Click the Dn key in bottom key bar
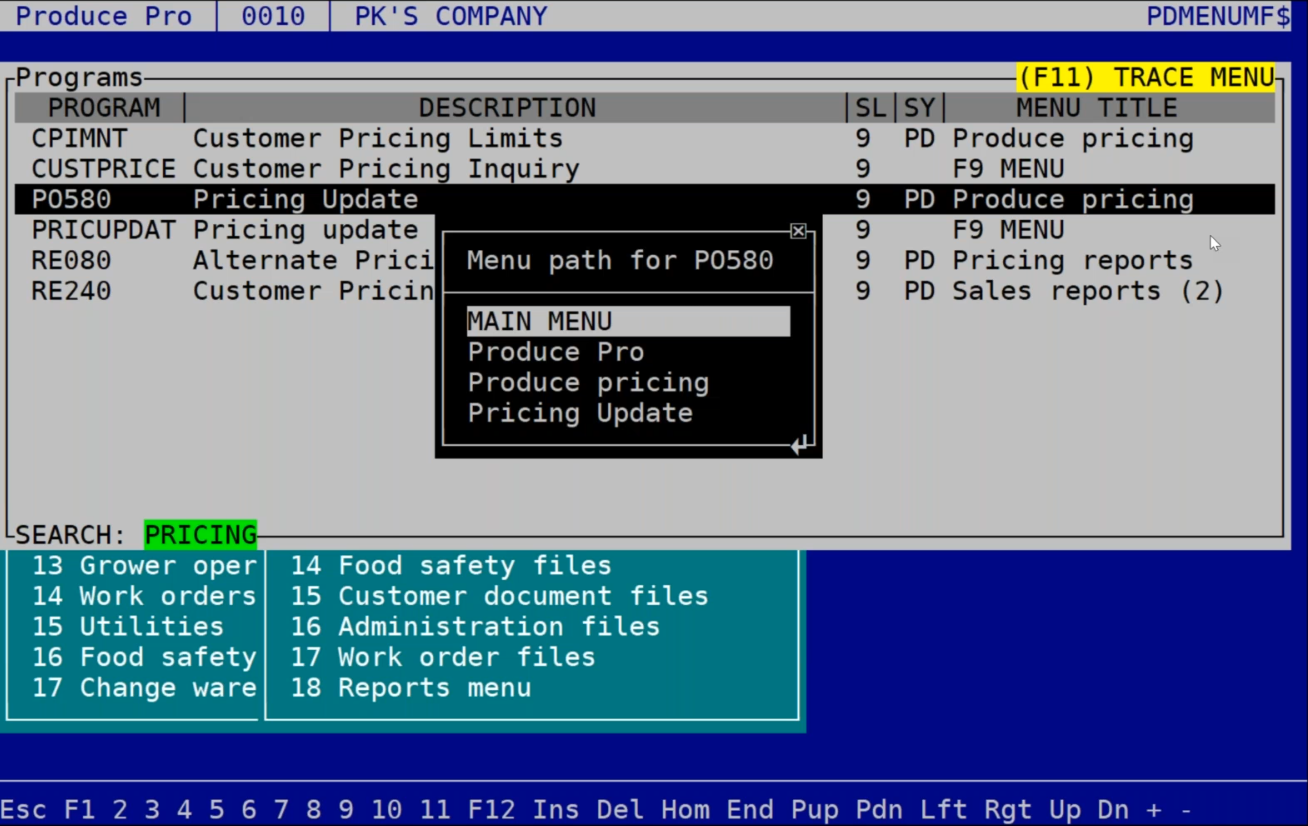The width and height of the screenshot is (1308, 826). coord(1113,809)
